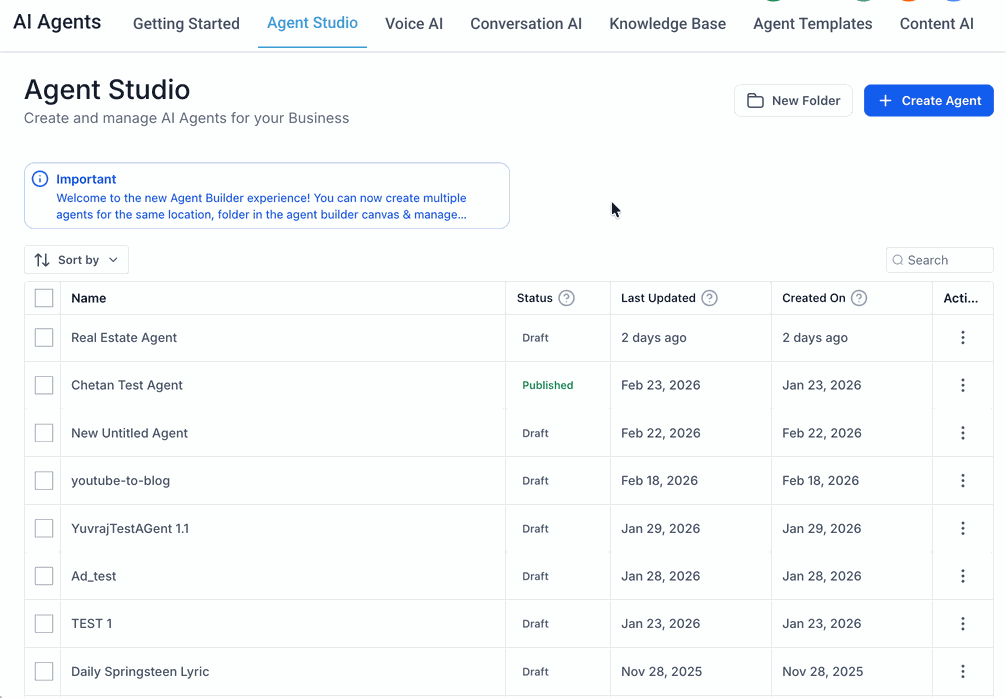Click the Published status of Chetan Test Agent
This screenshot has height=698, width=1006.
coord(547,385)
